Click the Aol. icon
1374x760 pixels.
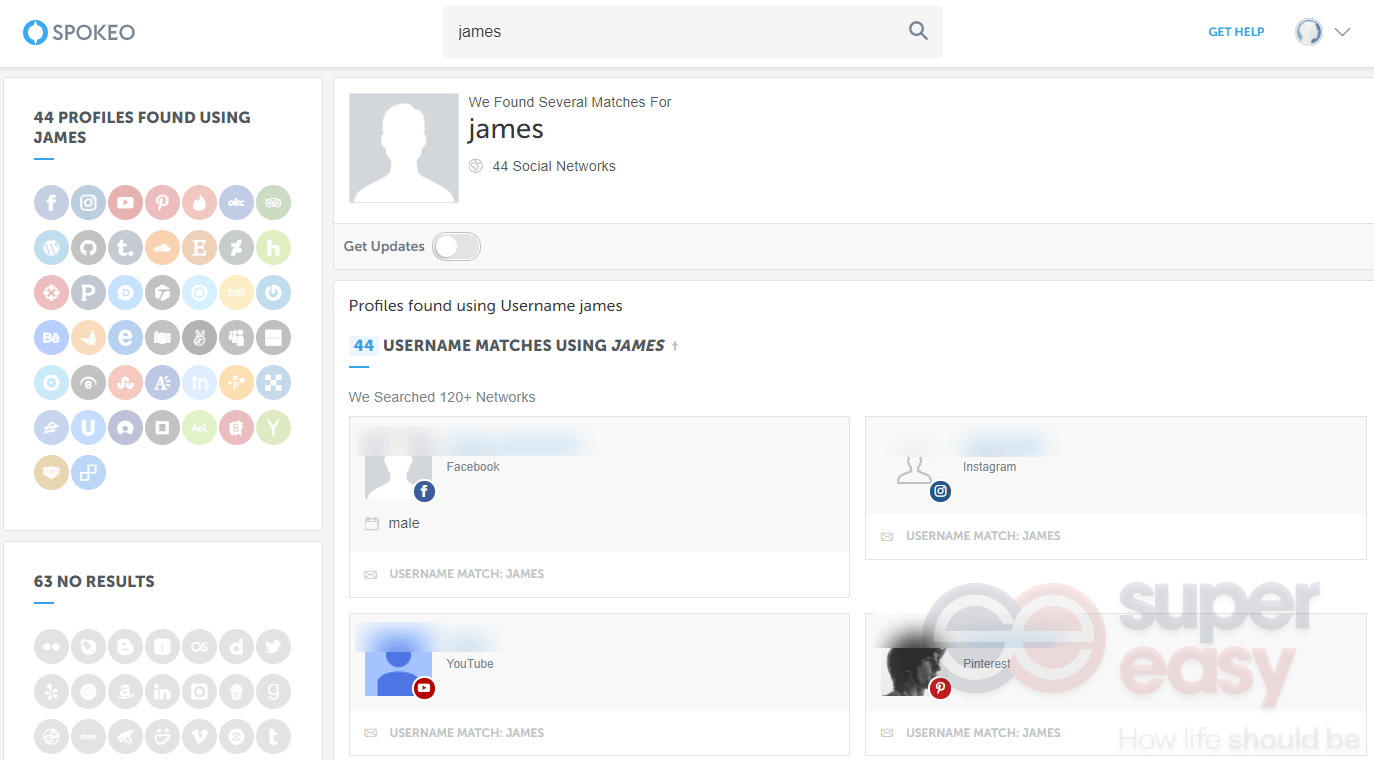(x=199, y=428)
